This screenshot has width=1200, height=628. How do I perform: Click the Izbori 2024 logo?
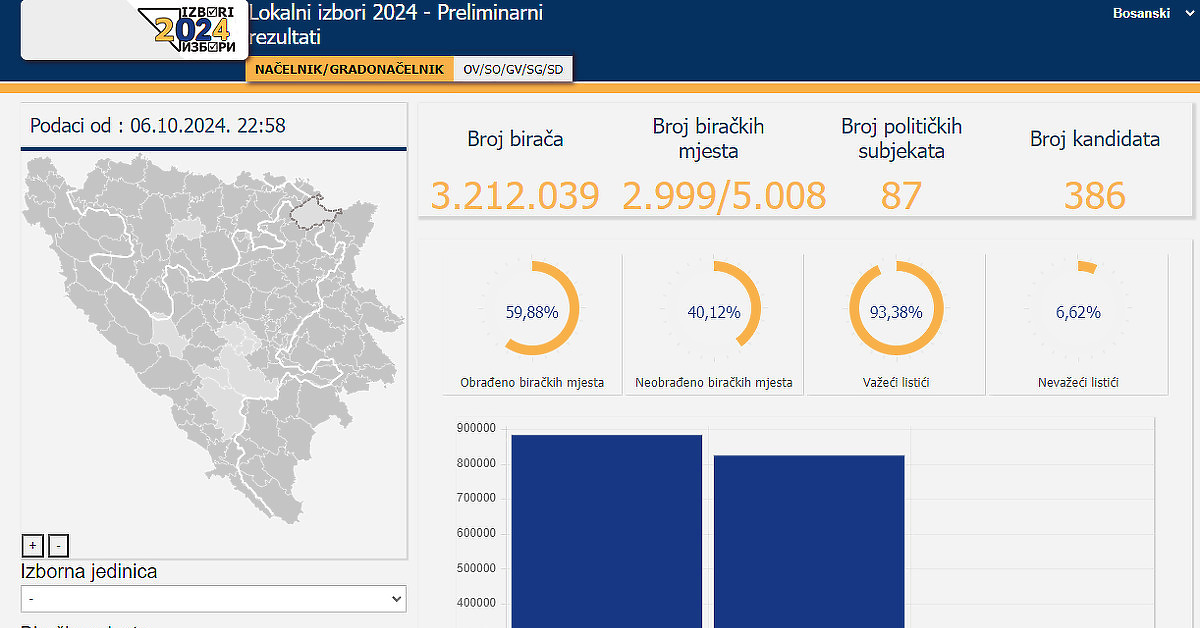pyautogui.click(x=194, y=28)
